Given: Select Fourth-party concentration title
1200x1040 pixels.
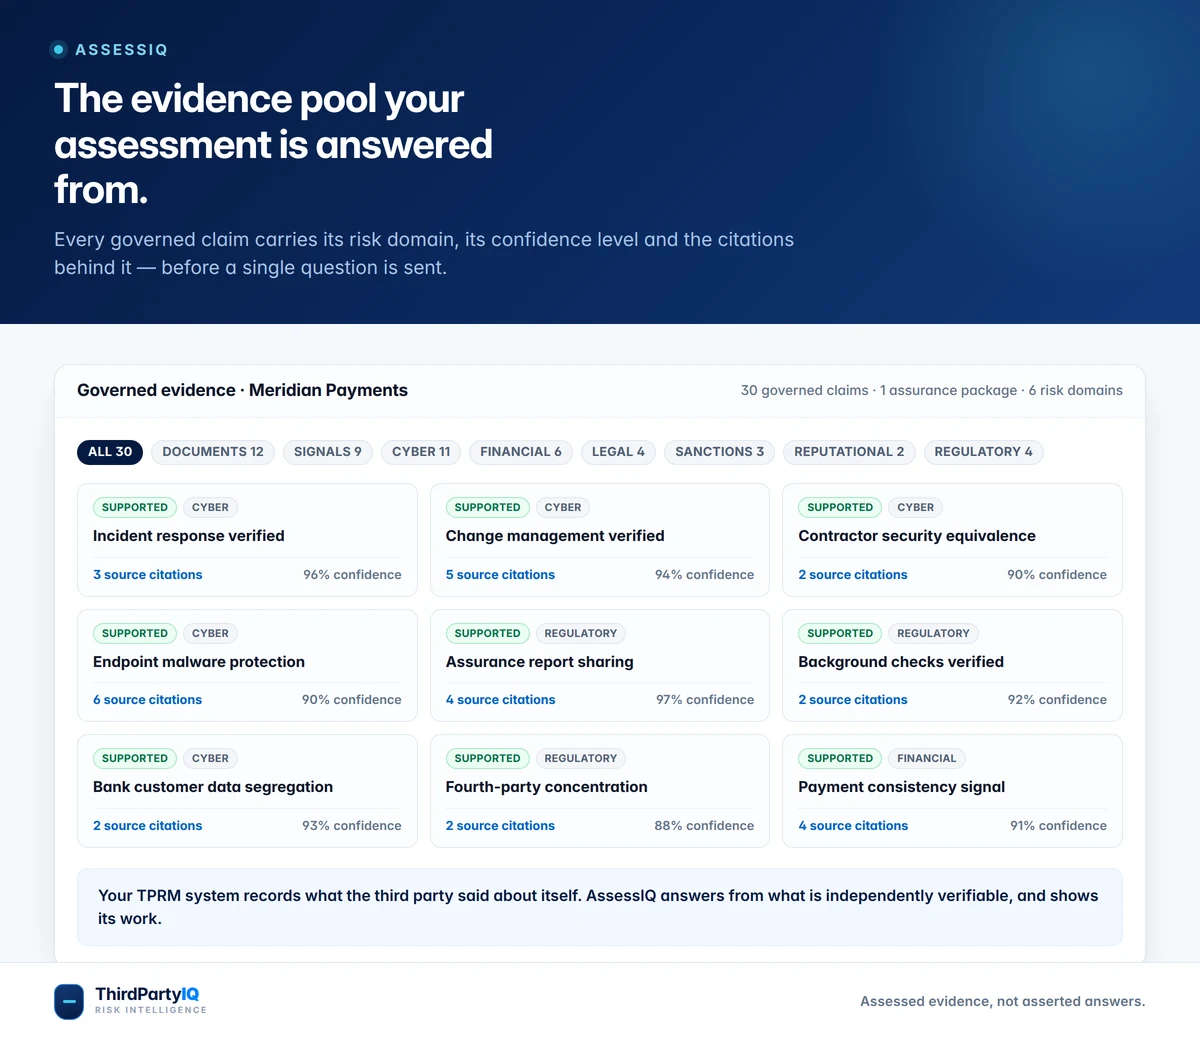Looking at the screenshot, I should (x=547, y=787).
